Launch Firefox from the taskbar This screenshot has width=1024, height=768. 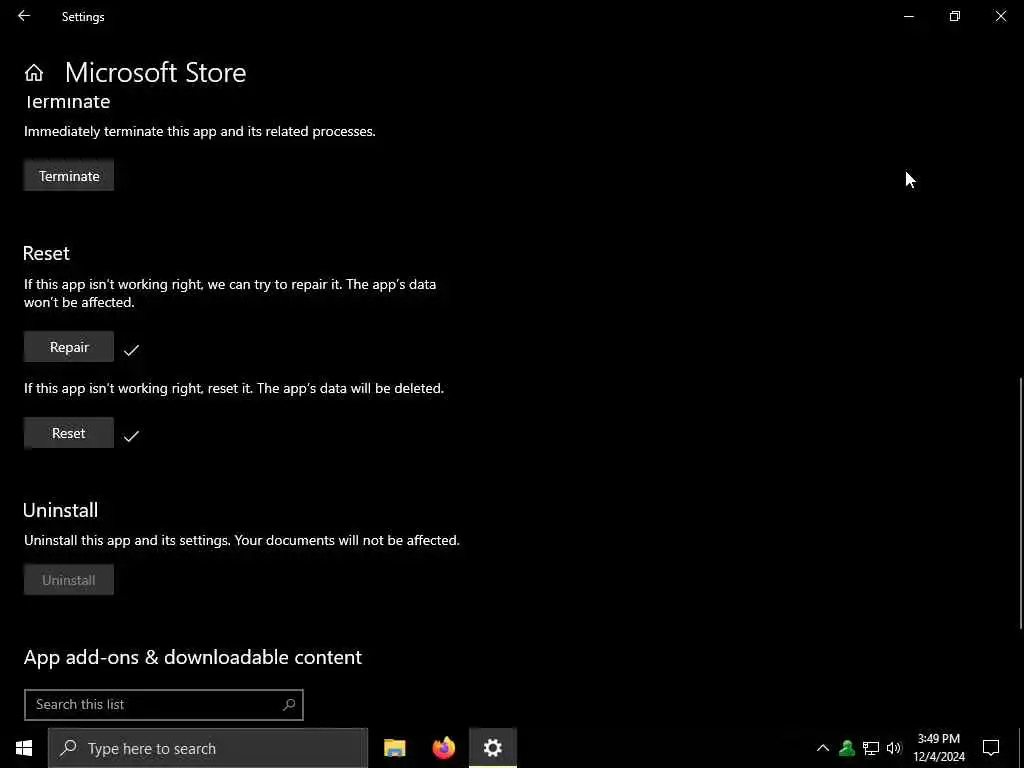coord(443,748)
